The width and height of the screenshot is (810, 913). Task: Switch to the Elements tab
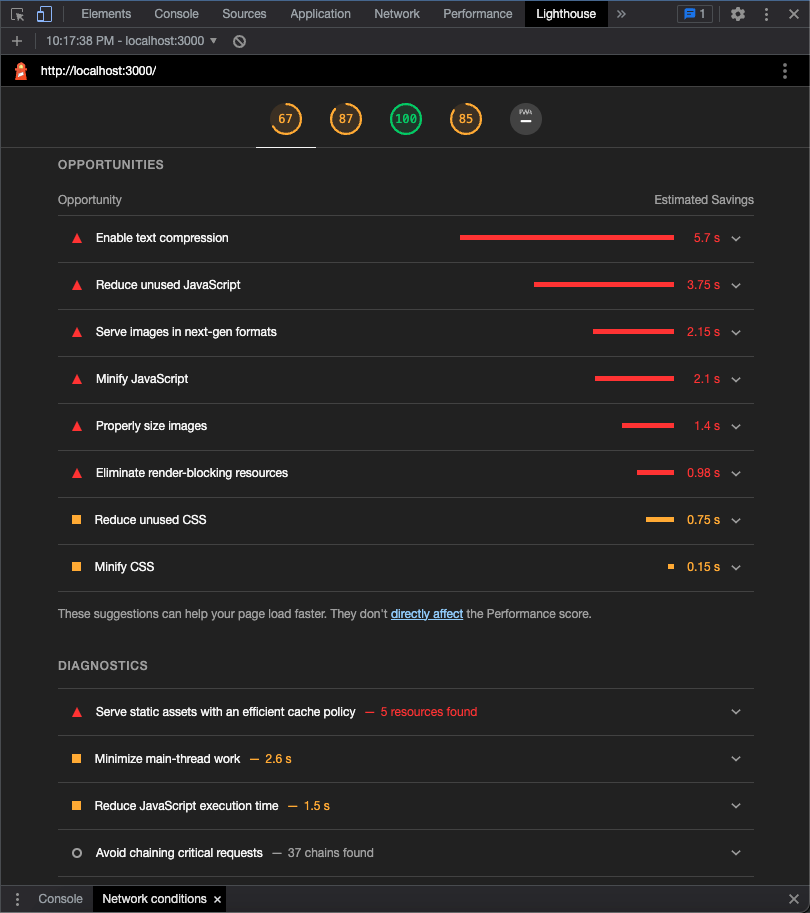(x=106, y=14)
